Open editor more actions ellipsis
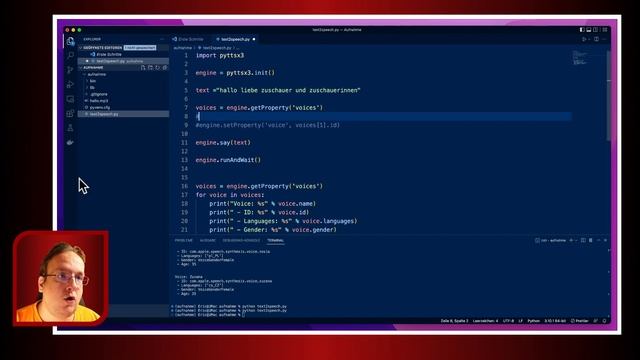Image resolution: width=640 pixels, height=360 pixels. pos(604,39)
